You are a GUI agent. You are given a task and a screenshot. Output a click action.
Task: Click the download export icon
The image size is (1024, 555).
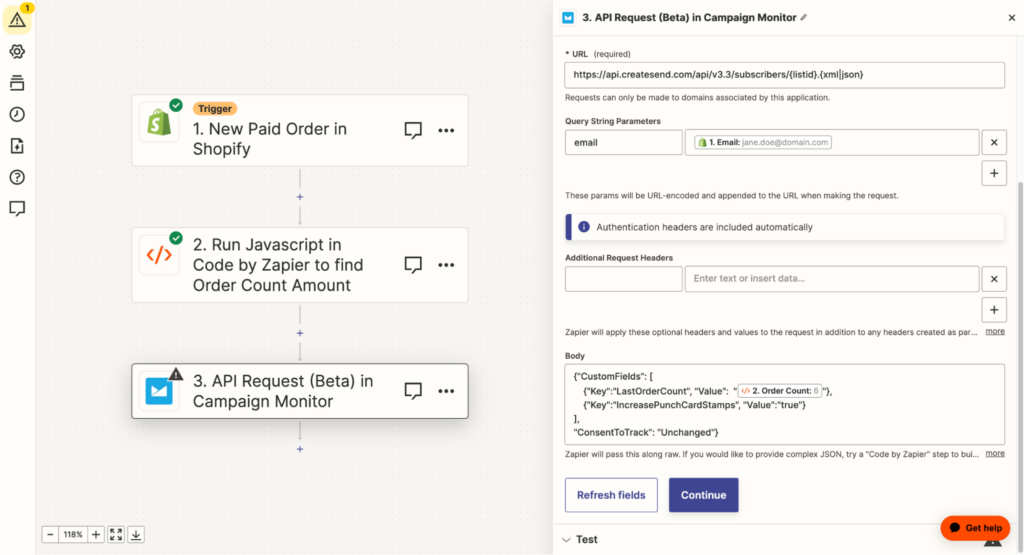click(x=136, y=535)
